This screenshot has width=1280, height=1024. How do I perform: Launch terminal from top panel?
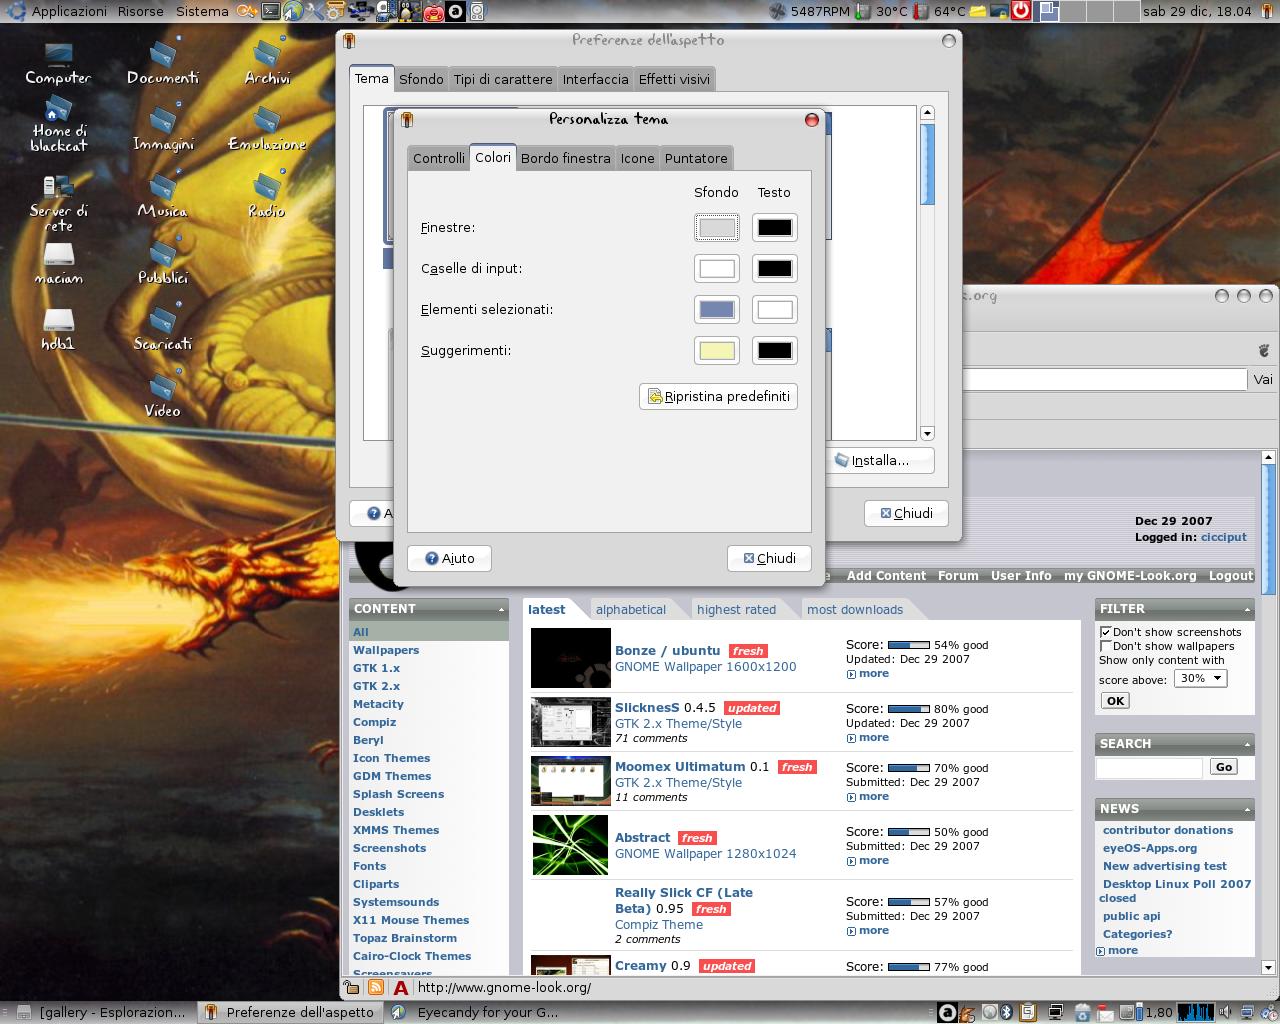[x=270, y=11]
